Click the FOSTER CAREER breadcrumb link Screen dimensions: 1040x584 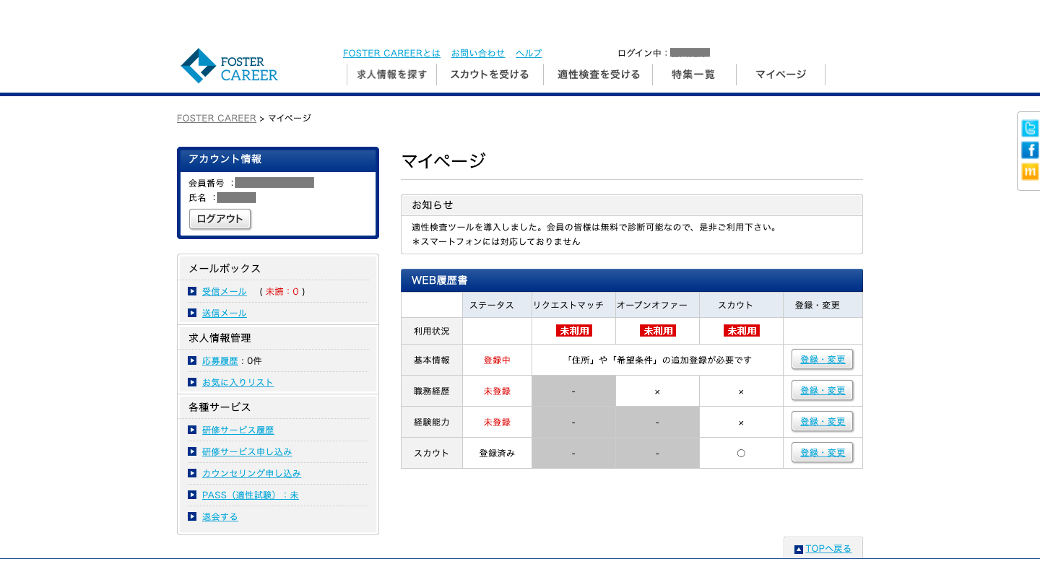(216, 118)
